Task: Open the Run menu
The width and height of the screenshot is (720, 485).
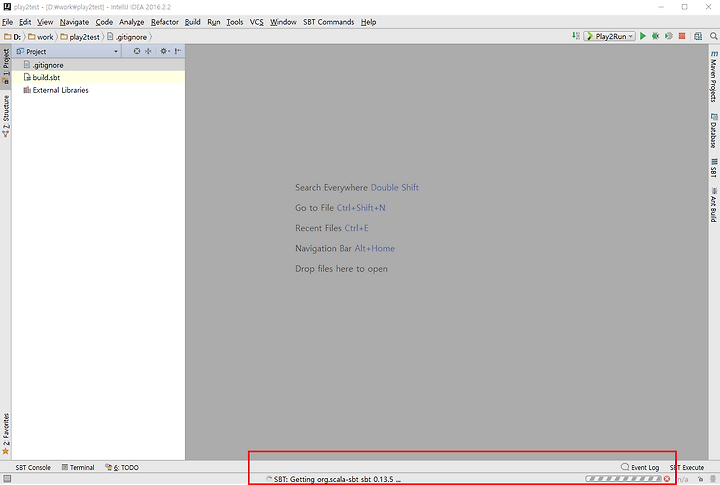Action: click(x=214, y=22)
